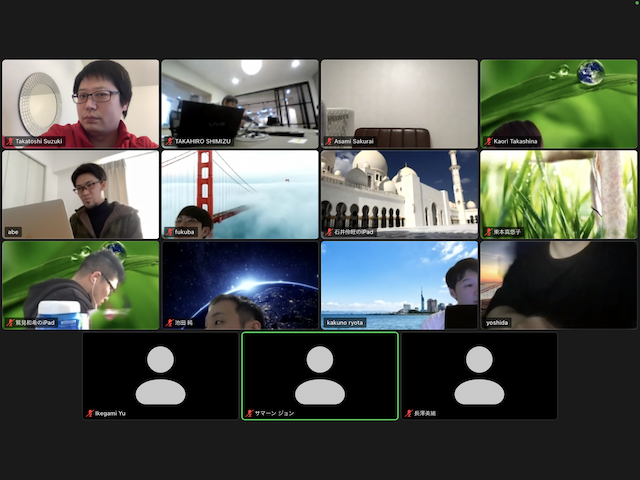The image size is (640, 480).
Task: Click muted mic icon beside サマーン ジョン
Action: [x=249, y=413]
